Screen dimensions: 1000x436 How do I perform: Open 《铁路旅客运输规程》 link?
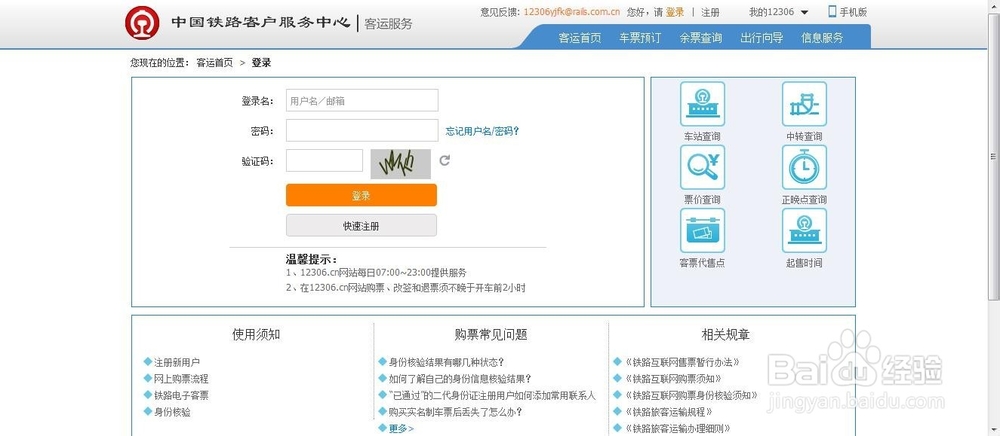coord(668,412)
